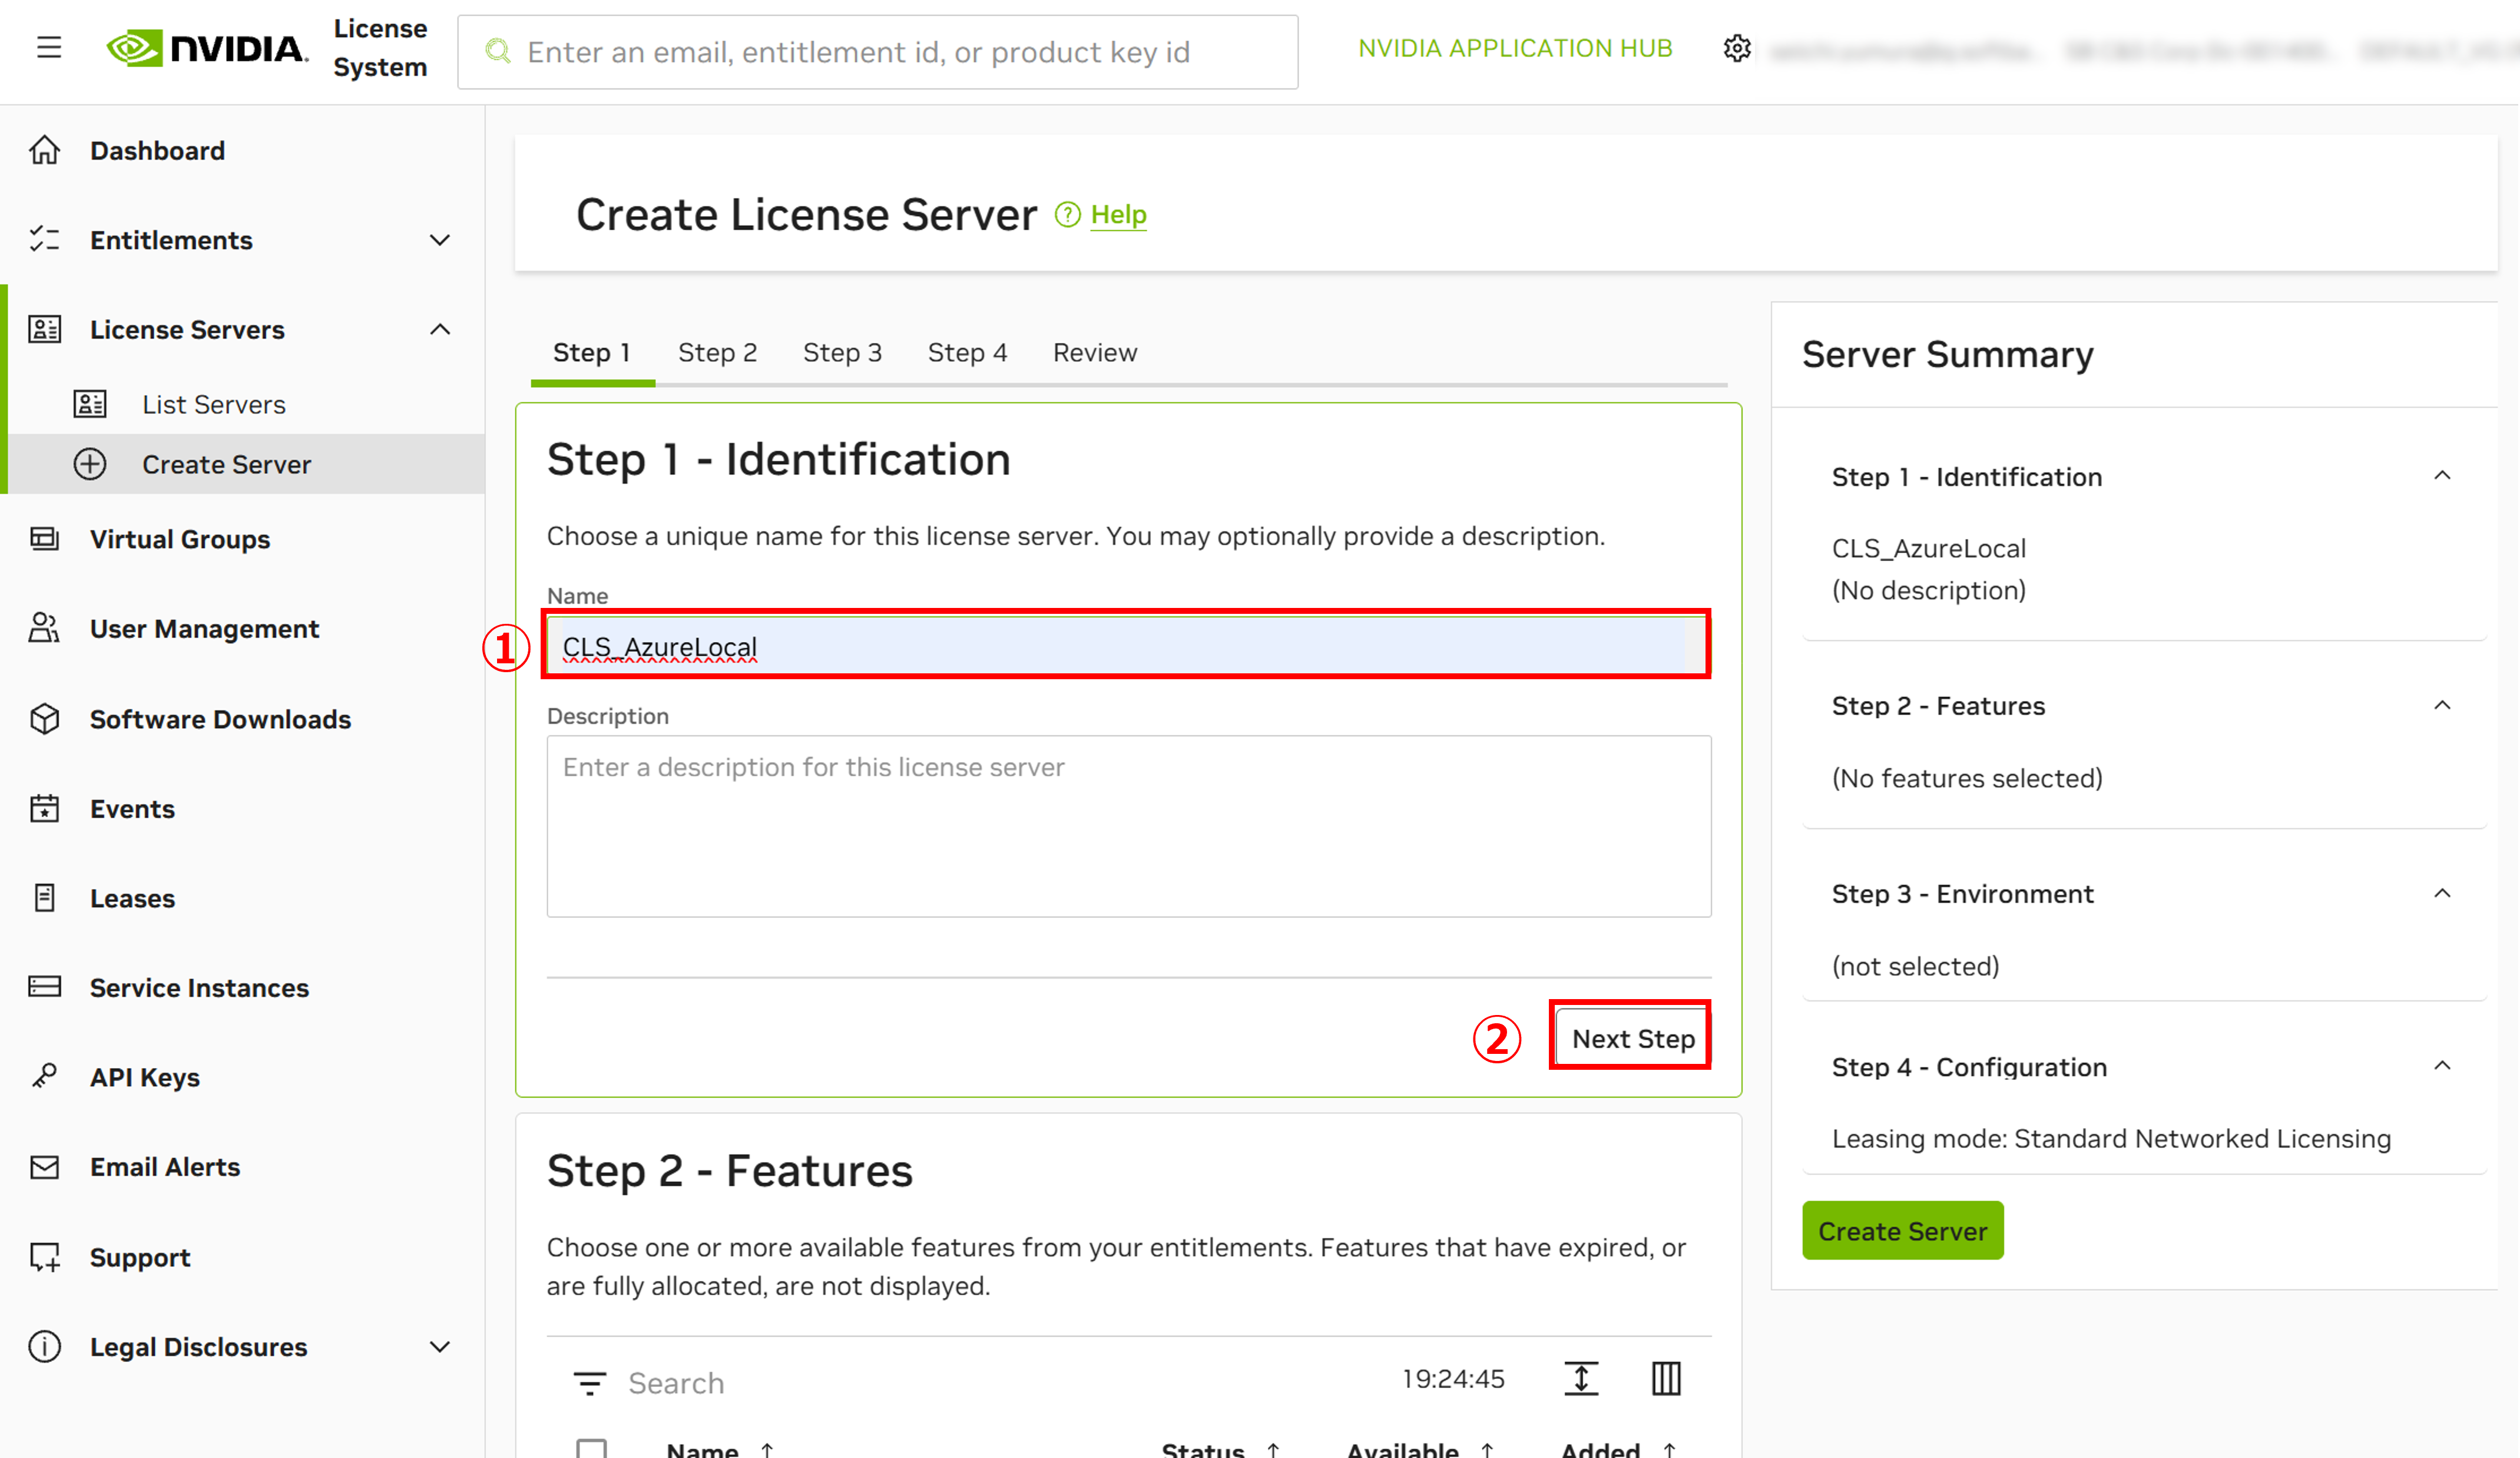This screenshot has height=1458, width=2520.
Task: Collapse Step 4 - Configuration summary
Action: click(2442, 1066)
